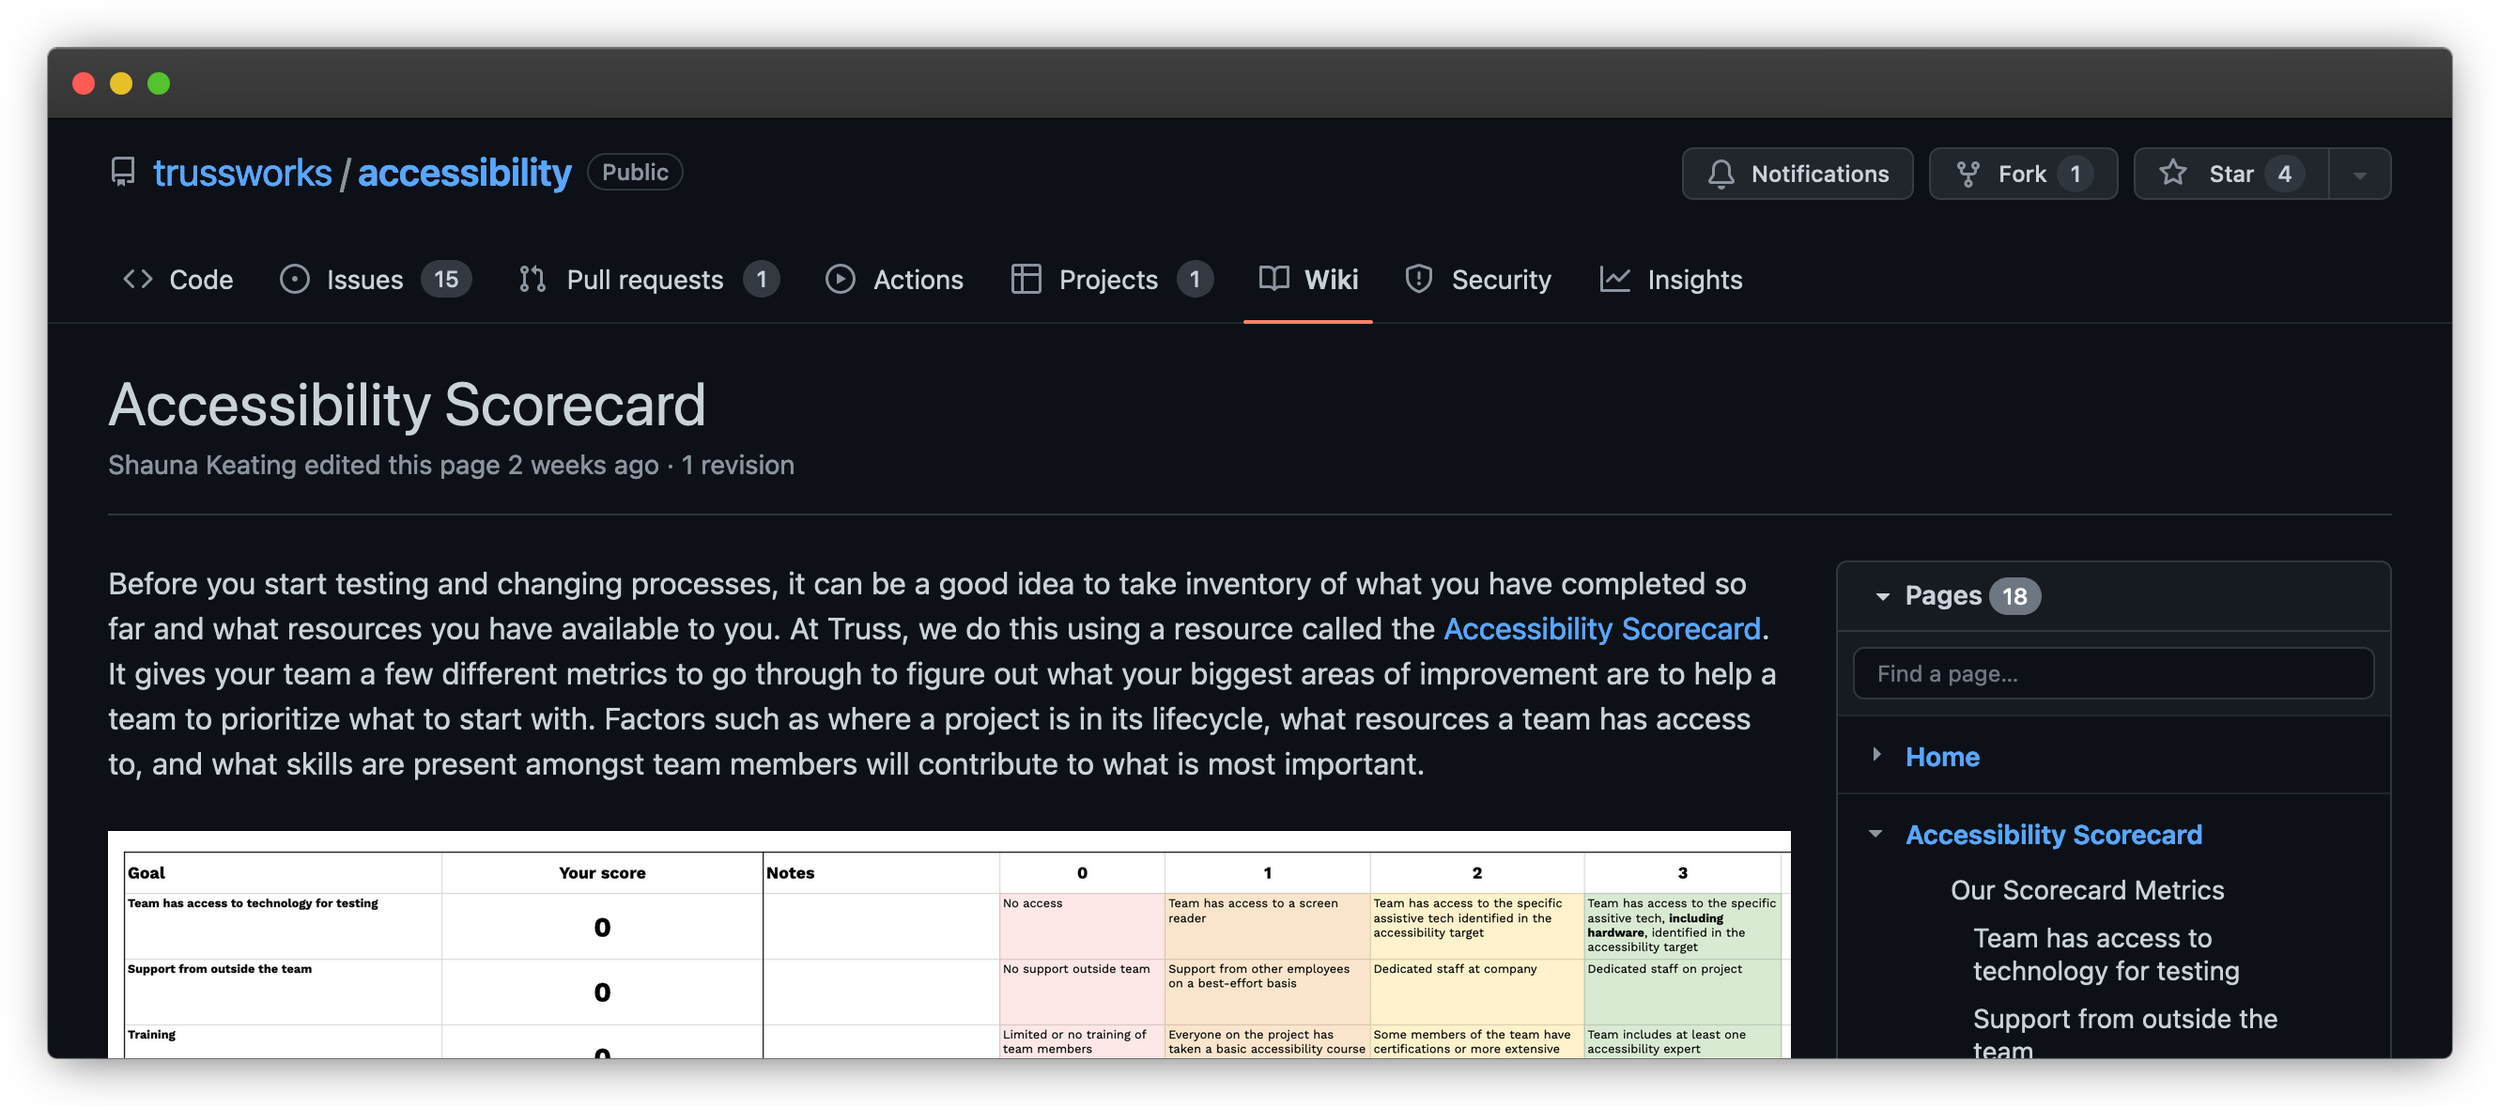Click the notifications bell icon
This screenshot has width=2500, height=1106.
[x=1720, y=173]
